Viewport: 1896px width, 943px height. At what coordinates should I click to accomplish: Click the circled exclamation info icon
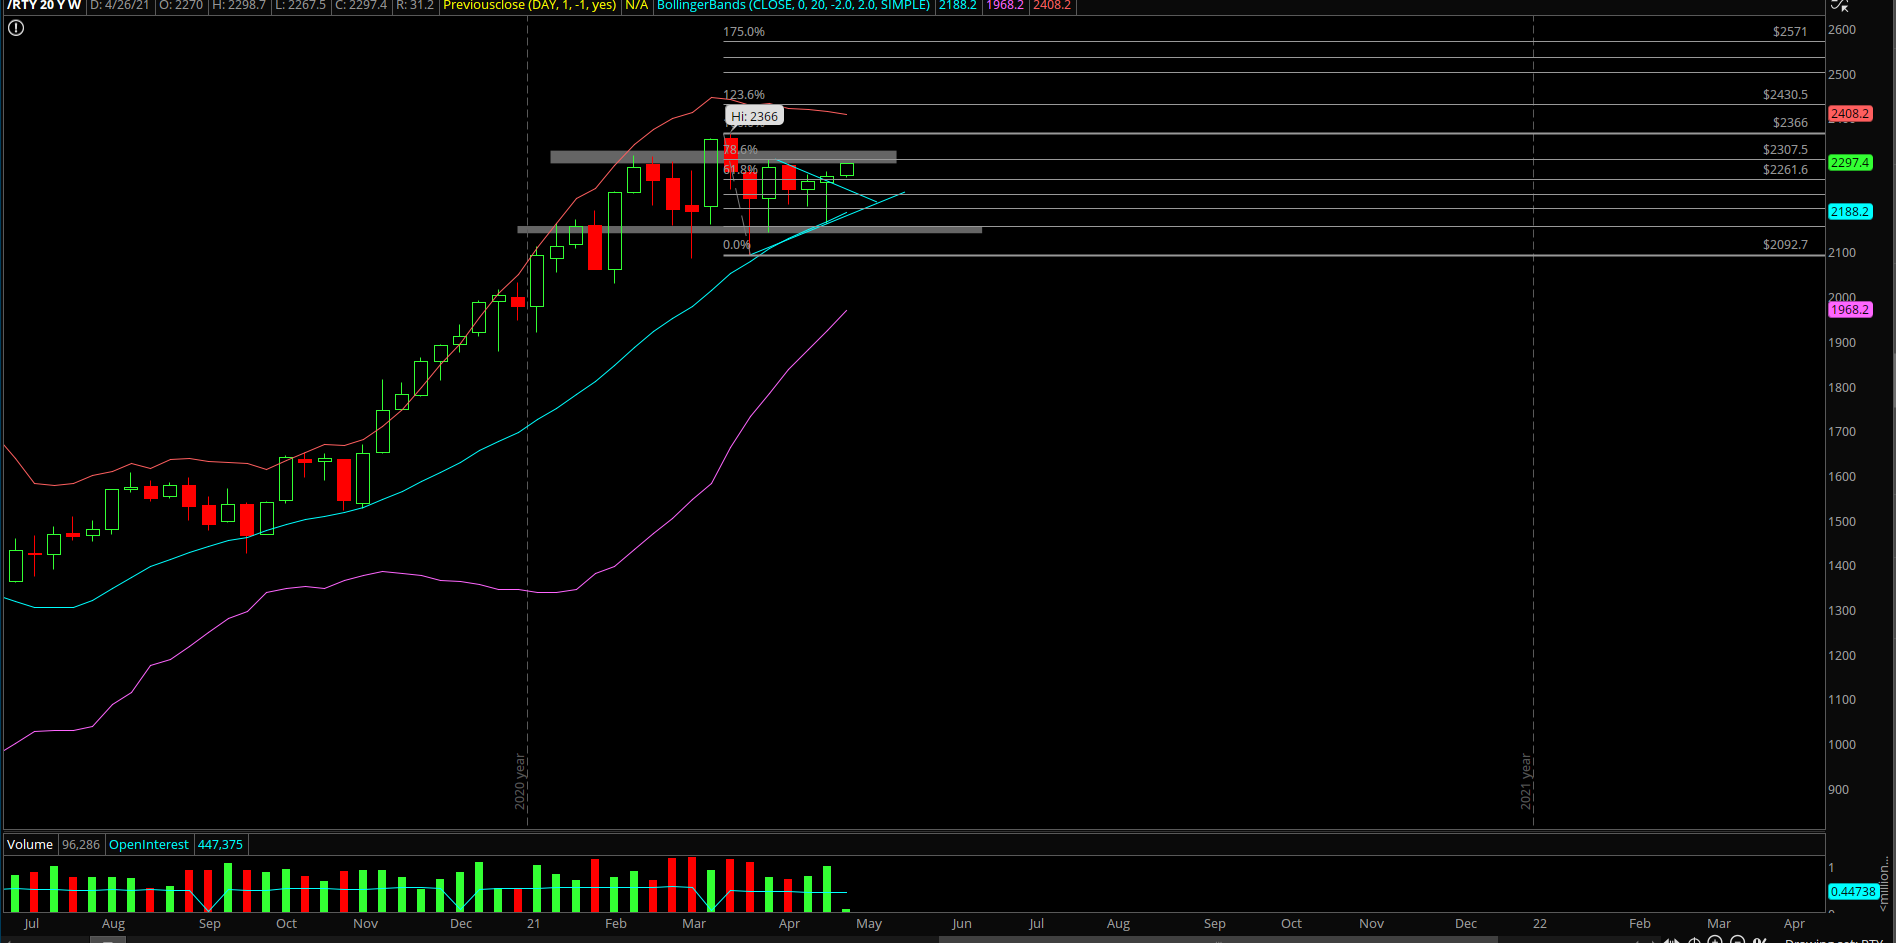16,28
